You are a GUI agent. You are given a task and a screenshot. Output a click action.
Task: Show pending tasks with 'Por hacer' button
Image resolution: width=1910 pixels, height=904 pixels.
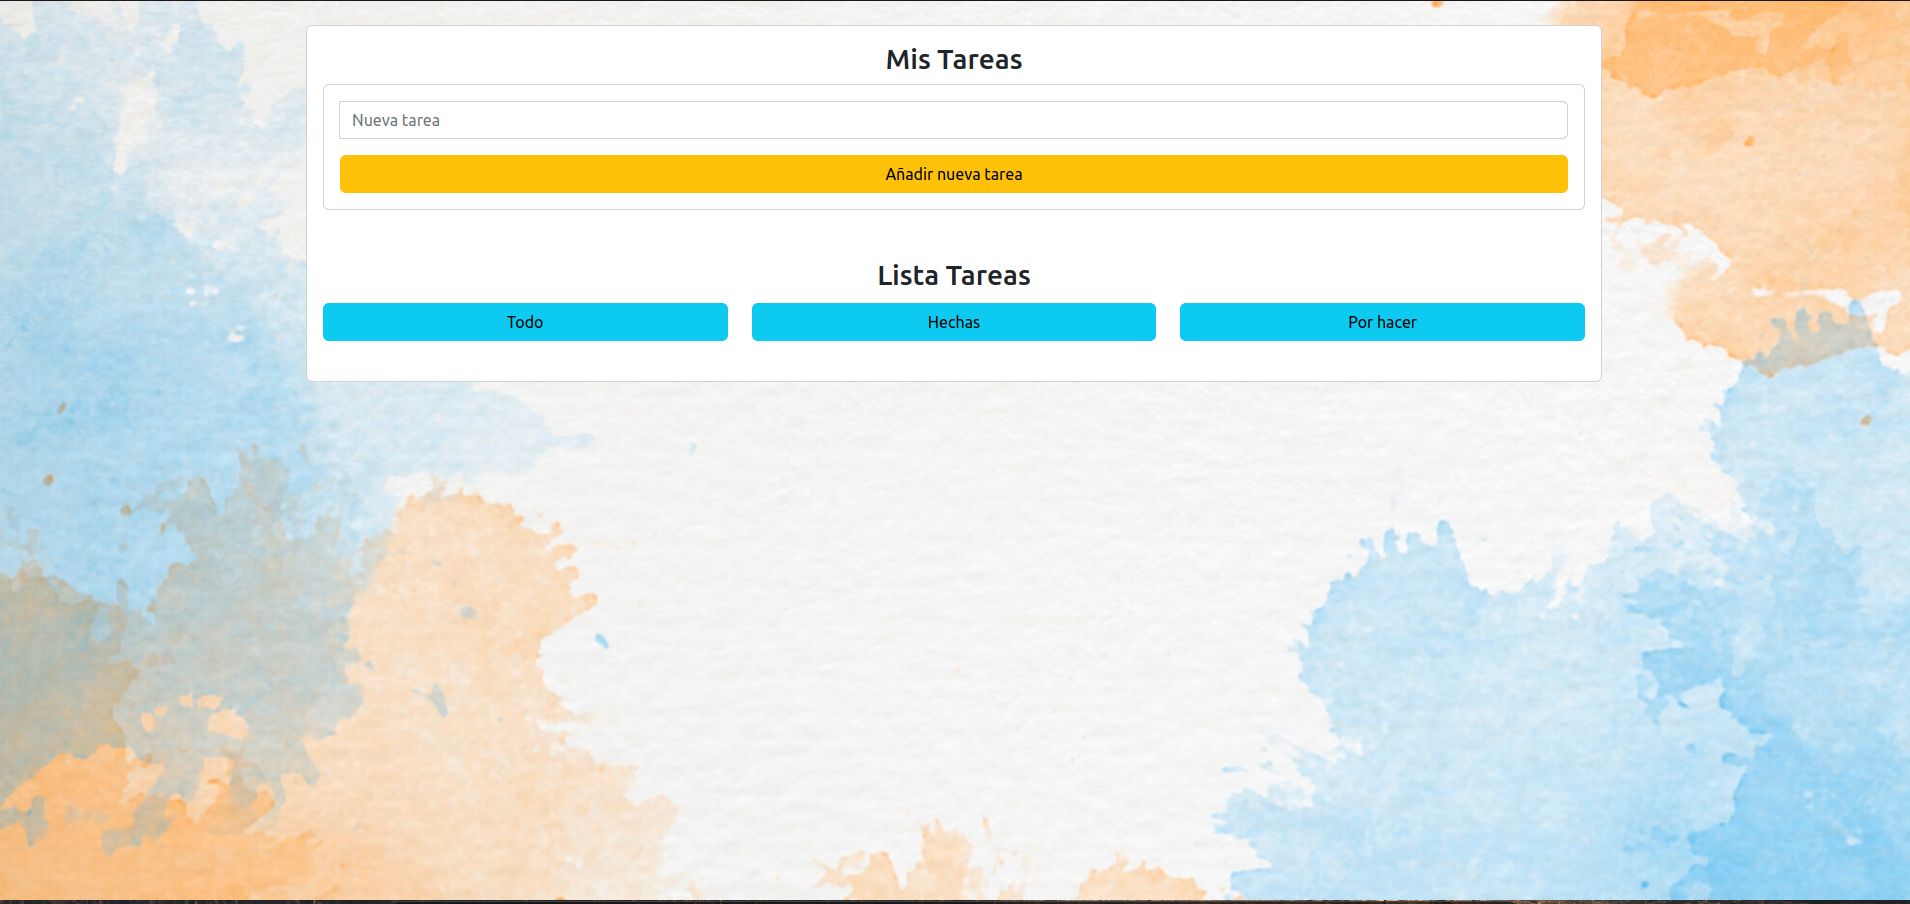tap(1382, 322)
